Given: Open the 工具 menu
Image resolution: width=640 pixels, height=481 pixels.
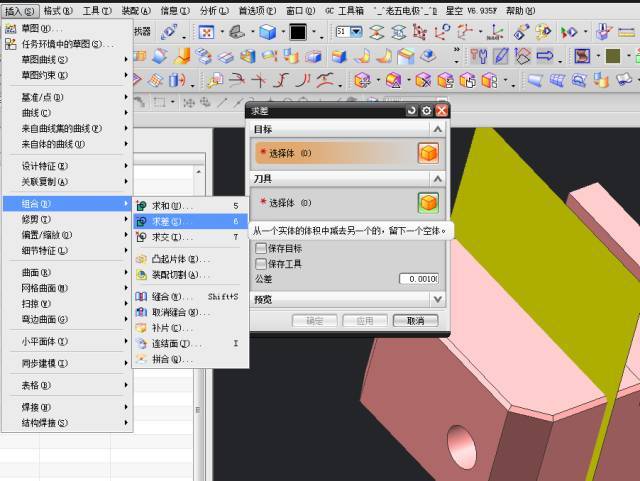Looking at the screenshot, I should tap(97, 11).
